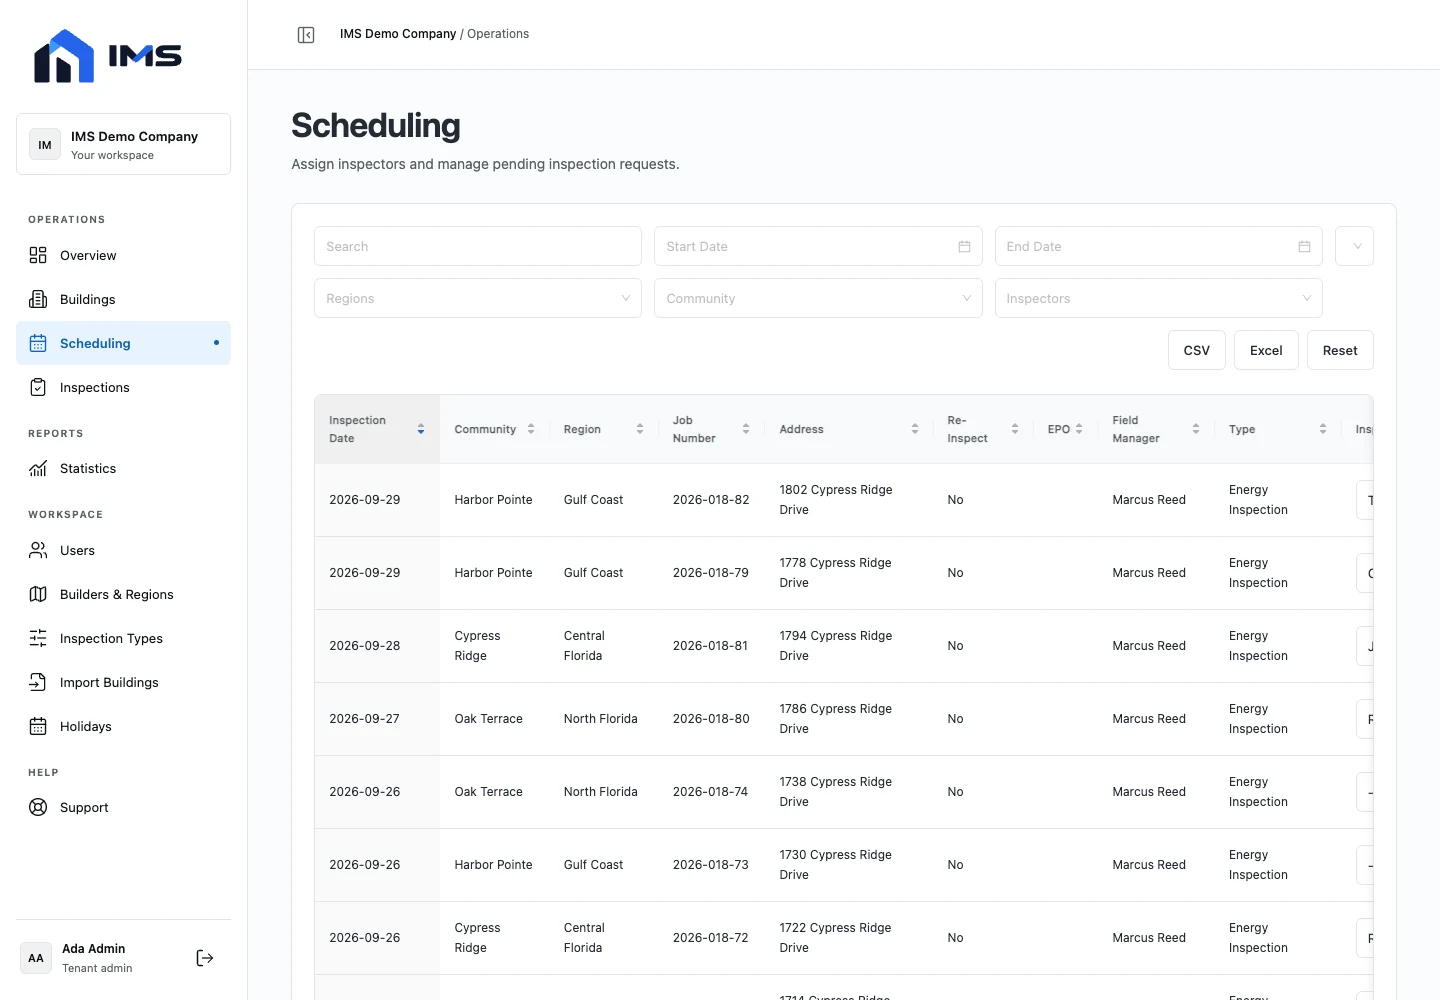Image resolution: width=1440 pixels, height=1000 pixels.
Task: Export the table as CSV
Action: [x=1197, y=350]
